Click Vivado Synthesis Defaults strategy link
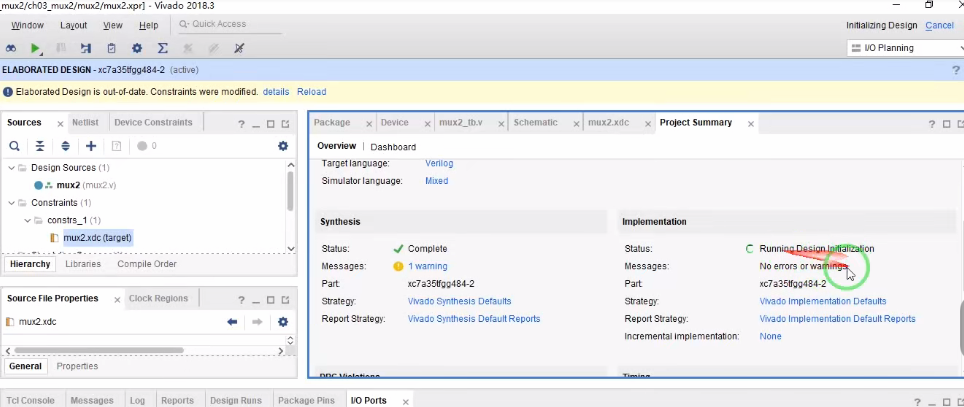The height and width of the screenshot is (407, 964). pos(459,301)
